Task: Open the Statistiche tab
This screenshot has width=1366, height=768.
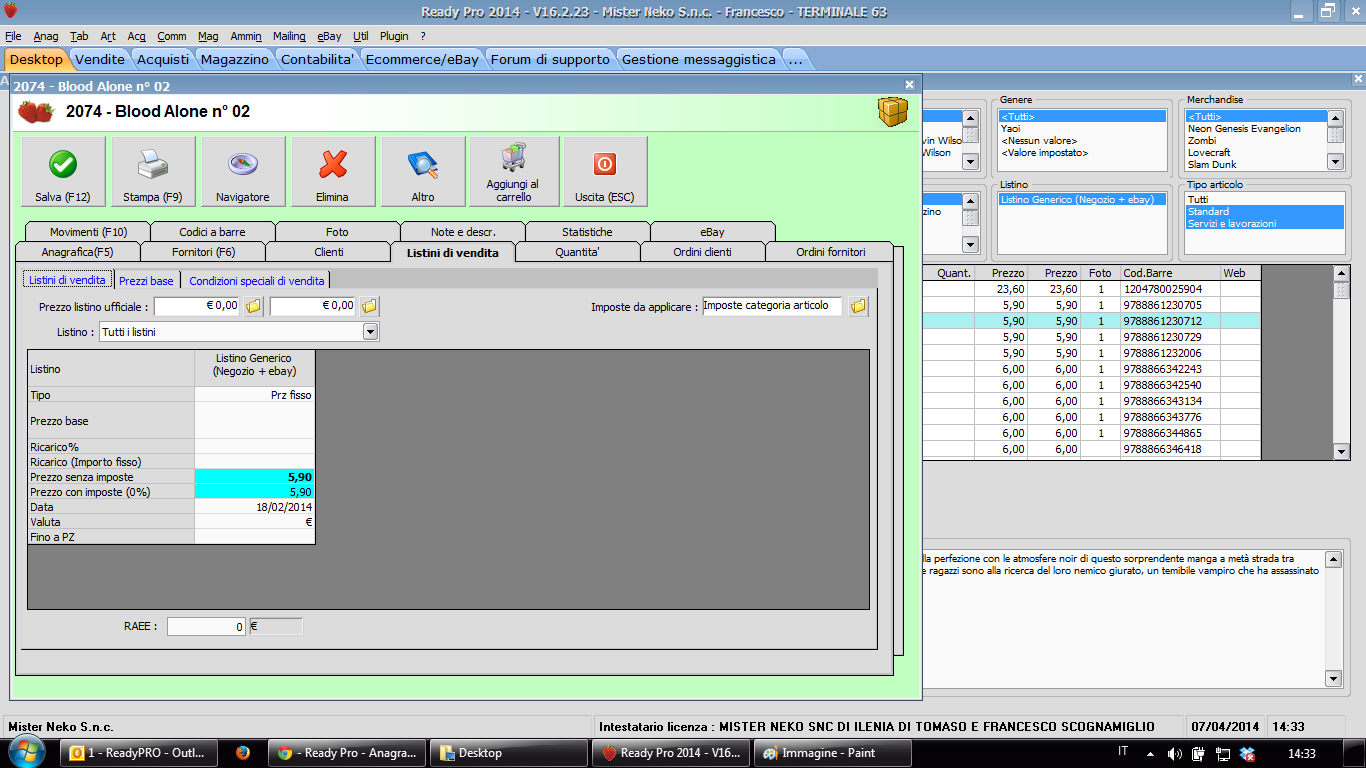Action: coord(587,232)
